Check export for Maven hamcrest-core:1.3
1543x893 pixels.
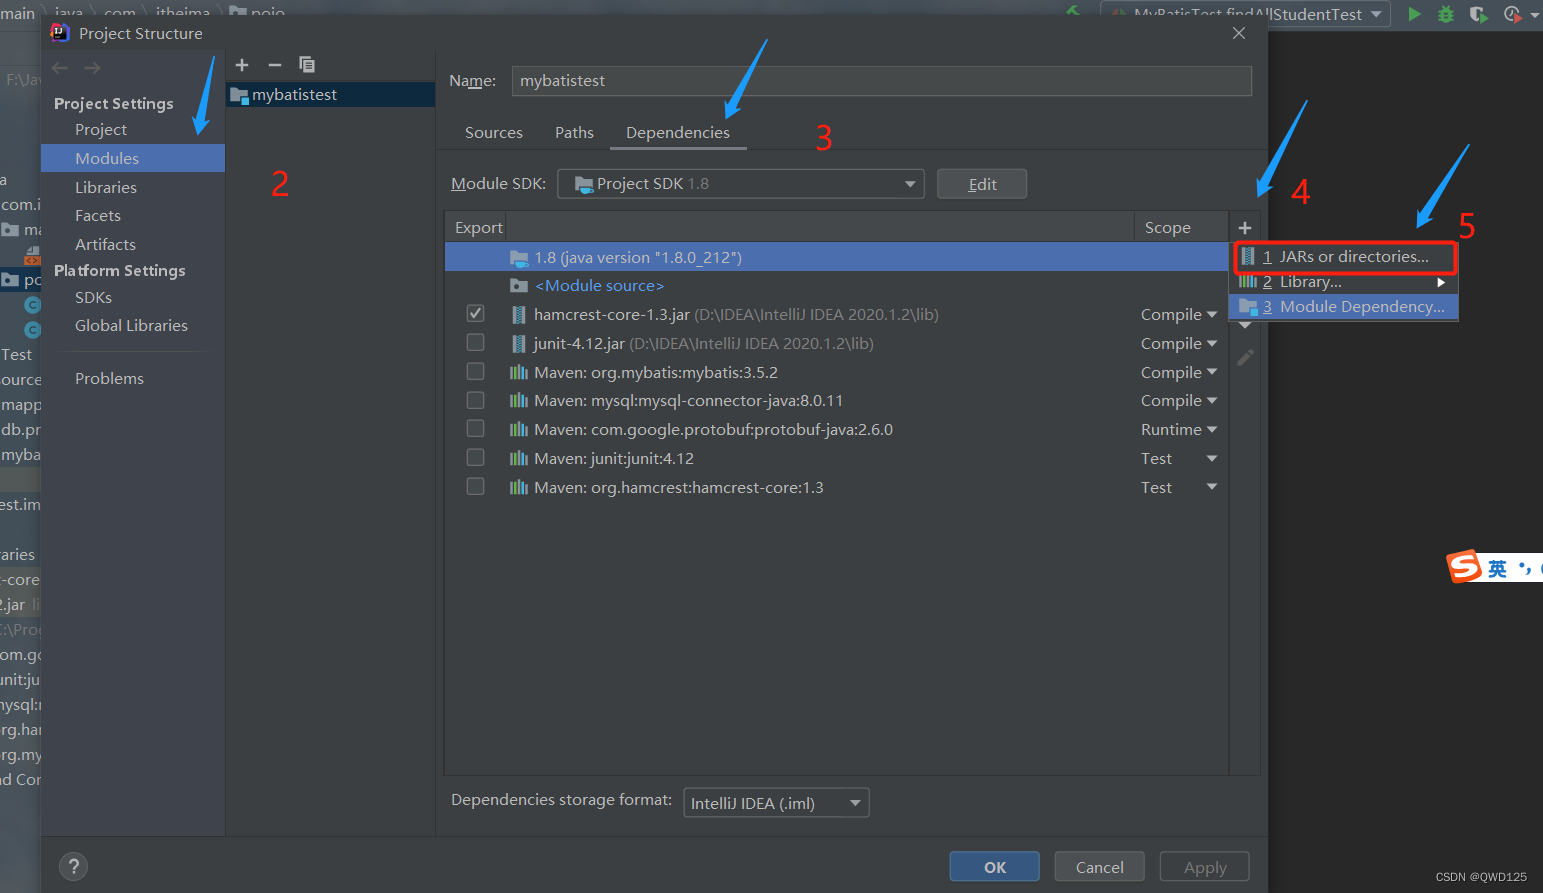click(x=476, y=487)
